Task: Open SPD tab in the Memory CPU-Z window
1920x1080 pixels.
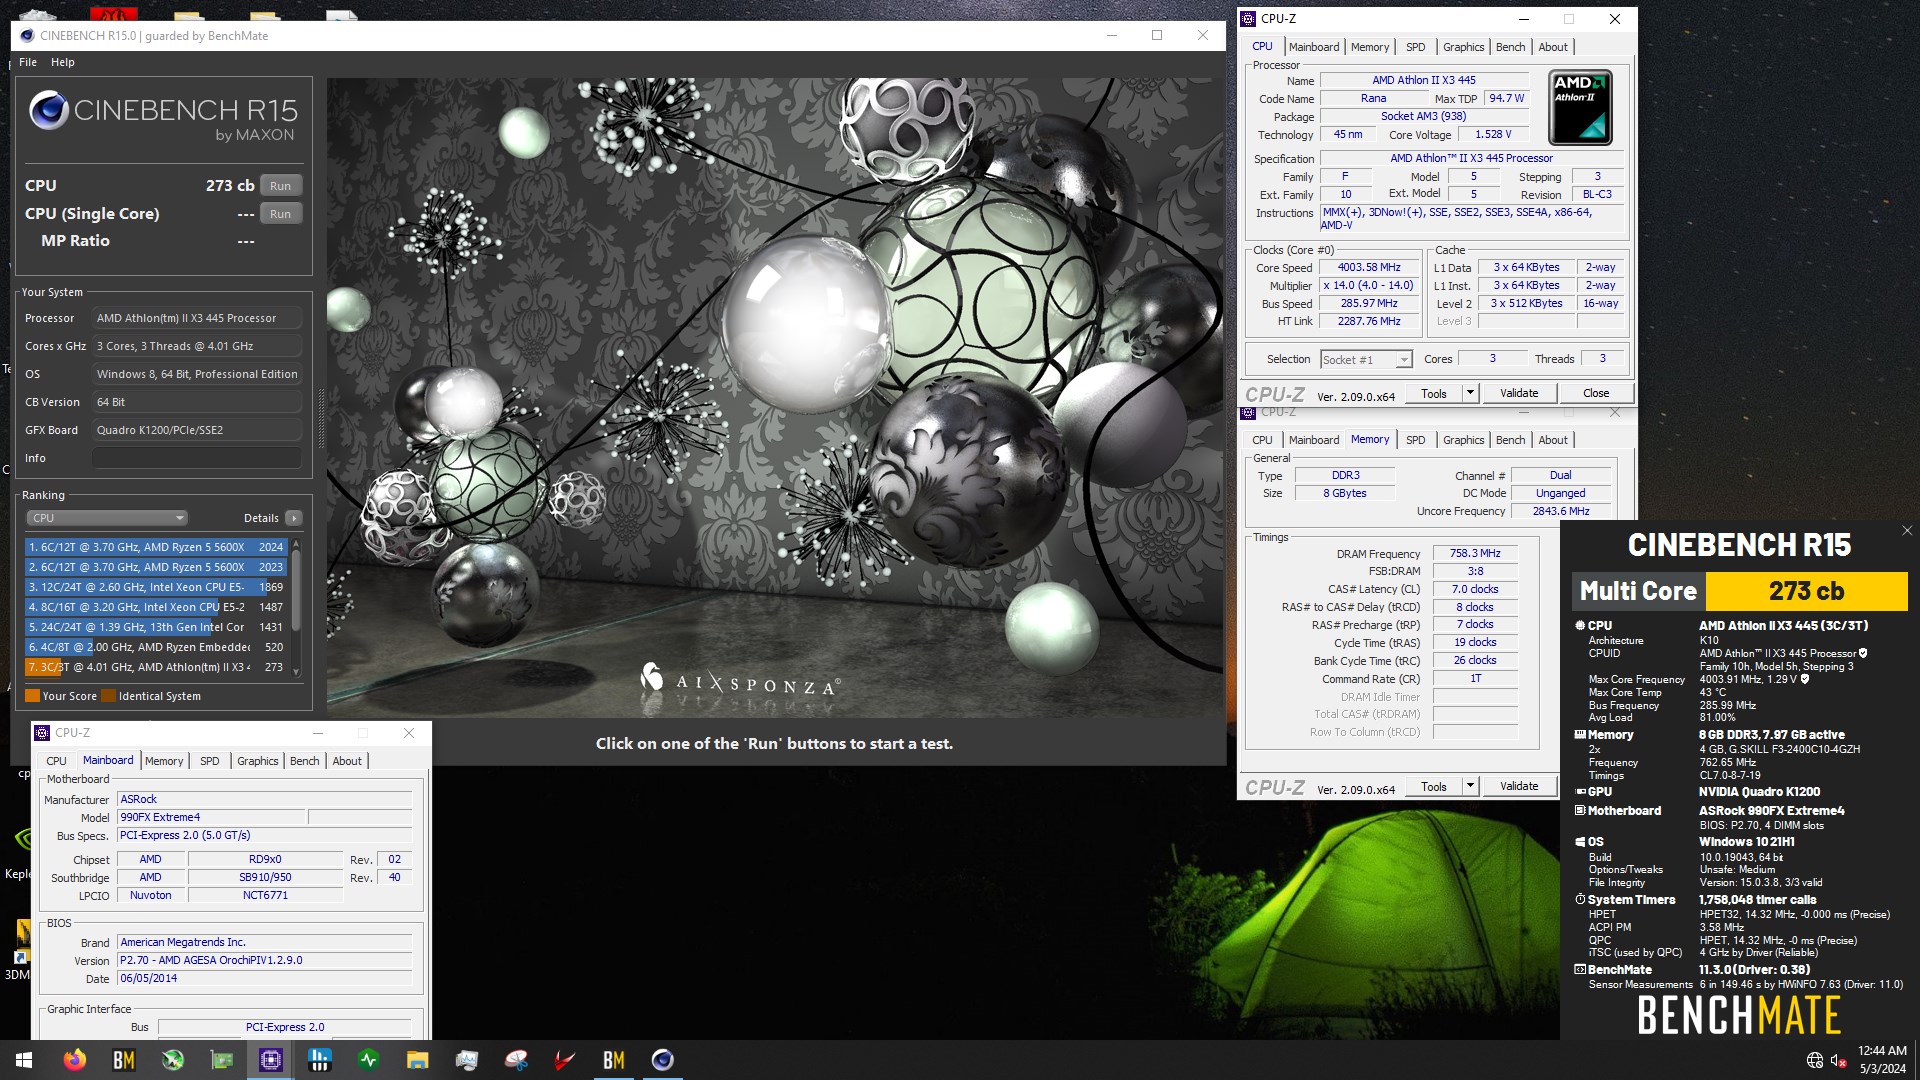Action: (1415, 440)
